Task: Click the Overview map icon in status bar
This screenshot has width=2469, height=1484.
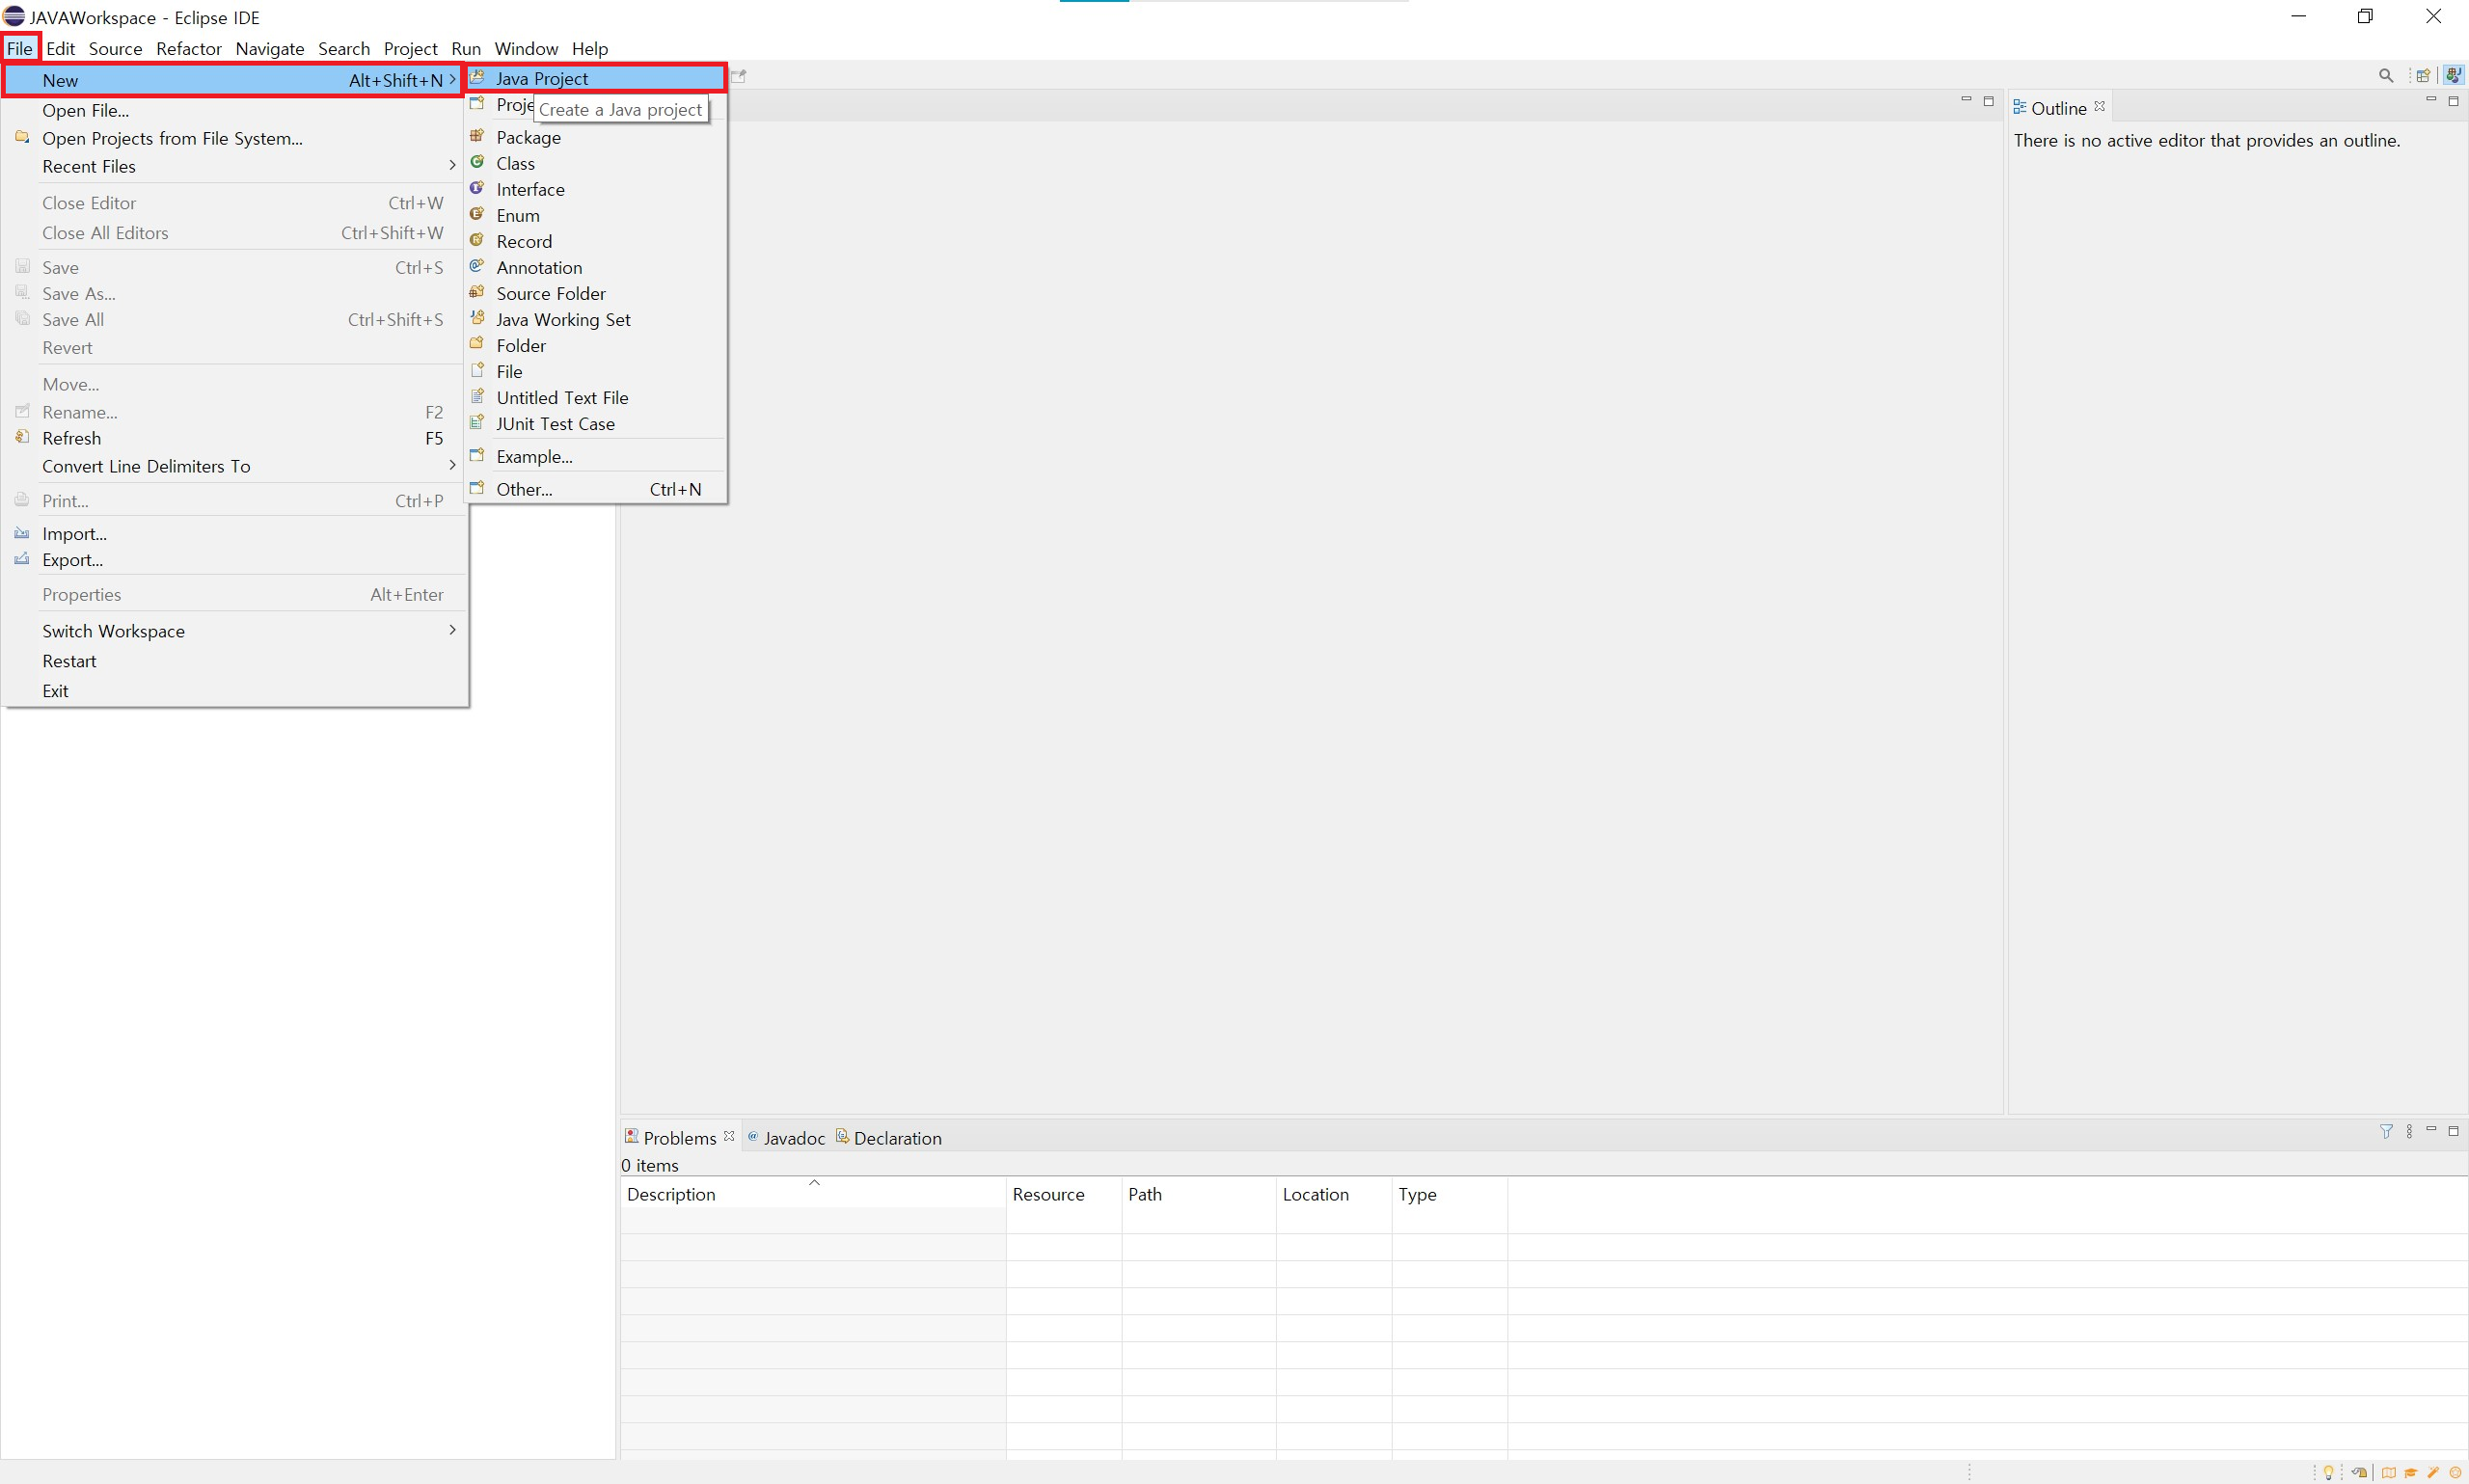Action: (2388, 1472)
